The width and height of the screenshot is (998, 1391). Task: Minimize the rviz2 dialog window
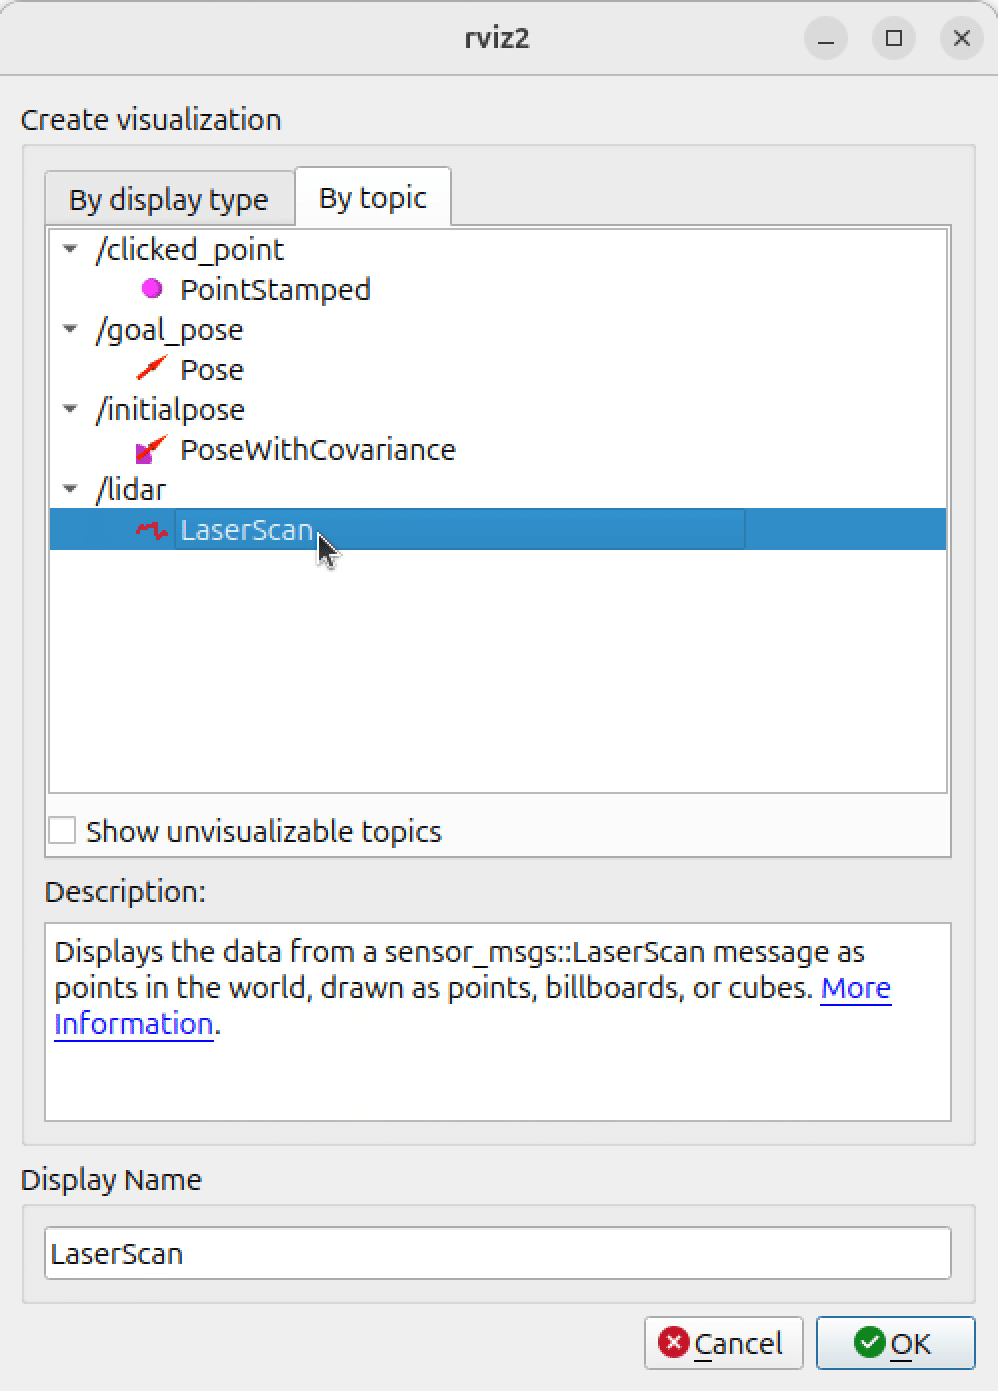click(826, 39)
